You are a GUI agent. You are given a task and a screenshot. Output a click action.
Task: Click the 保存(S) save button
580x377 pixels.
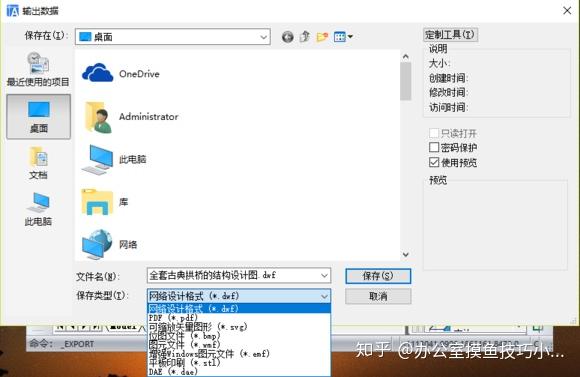tap(378, 276)
